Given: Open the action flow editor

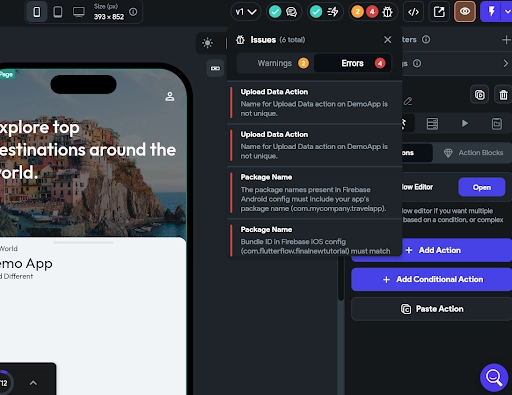Looking at the screenshot, I should coord(482,187).
